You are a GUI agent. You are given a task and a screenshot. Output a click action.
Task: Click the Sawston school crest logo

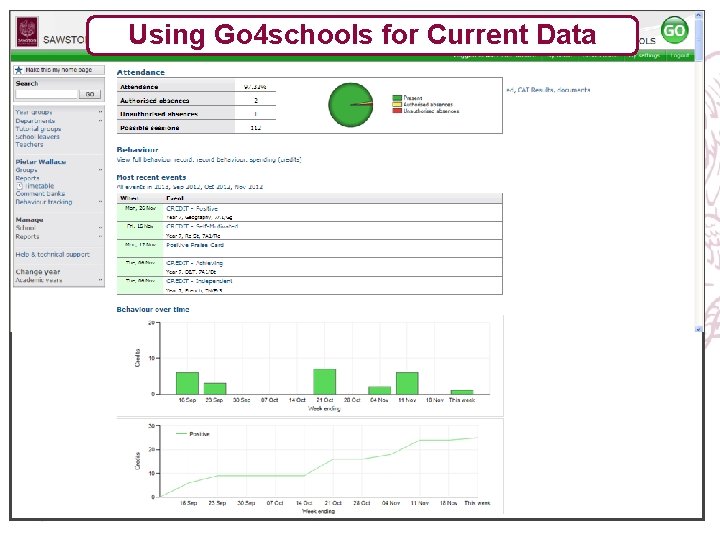27,32
